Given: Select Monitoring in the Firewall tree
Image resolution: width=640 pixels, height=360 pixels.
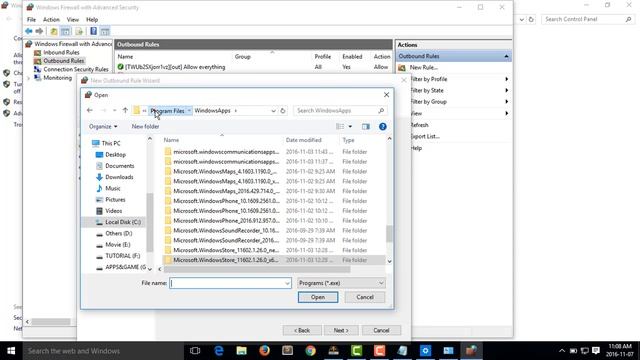Looking at the screenshot, I should (58, 78).
